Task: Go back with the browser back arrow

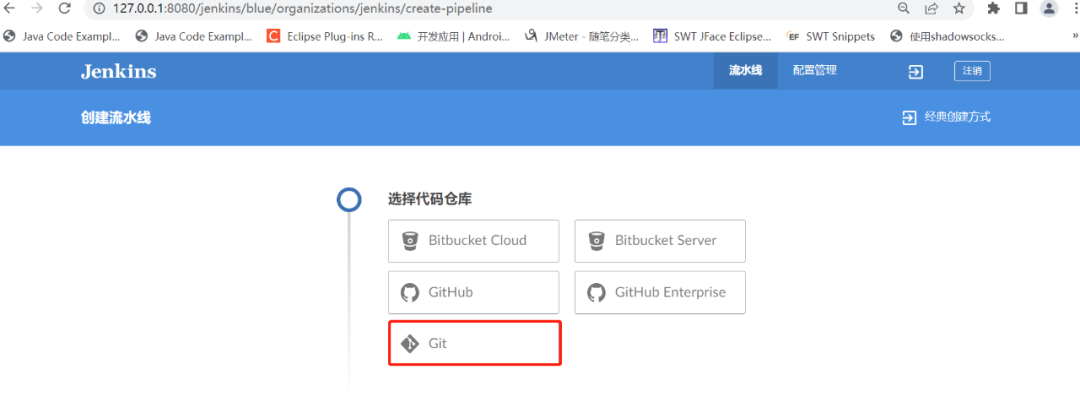Action: pos(10,8)
